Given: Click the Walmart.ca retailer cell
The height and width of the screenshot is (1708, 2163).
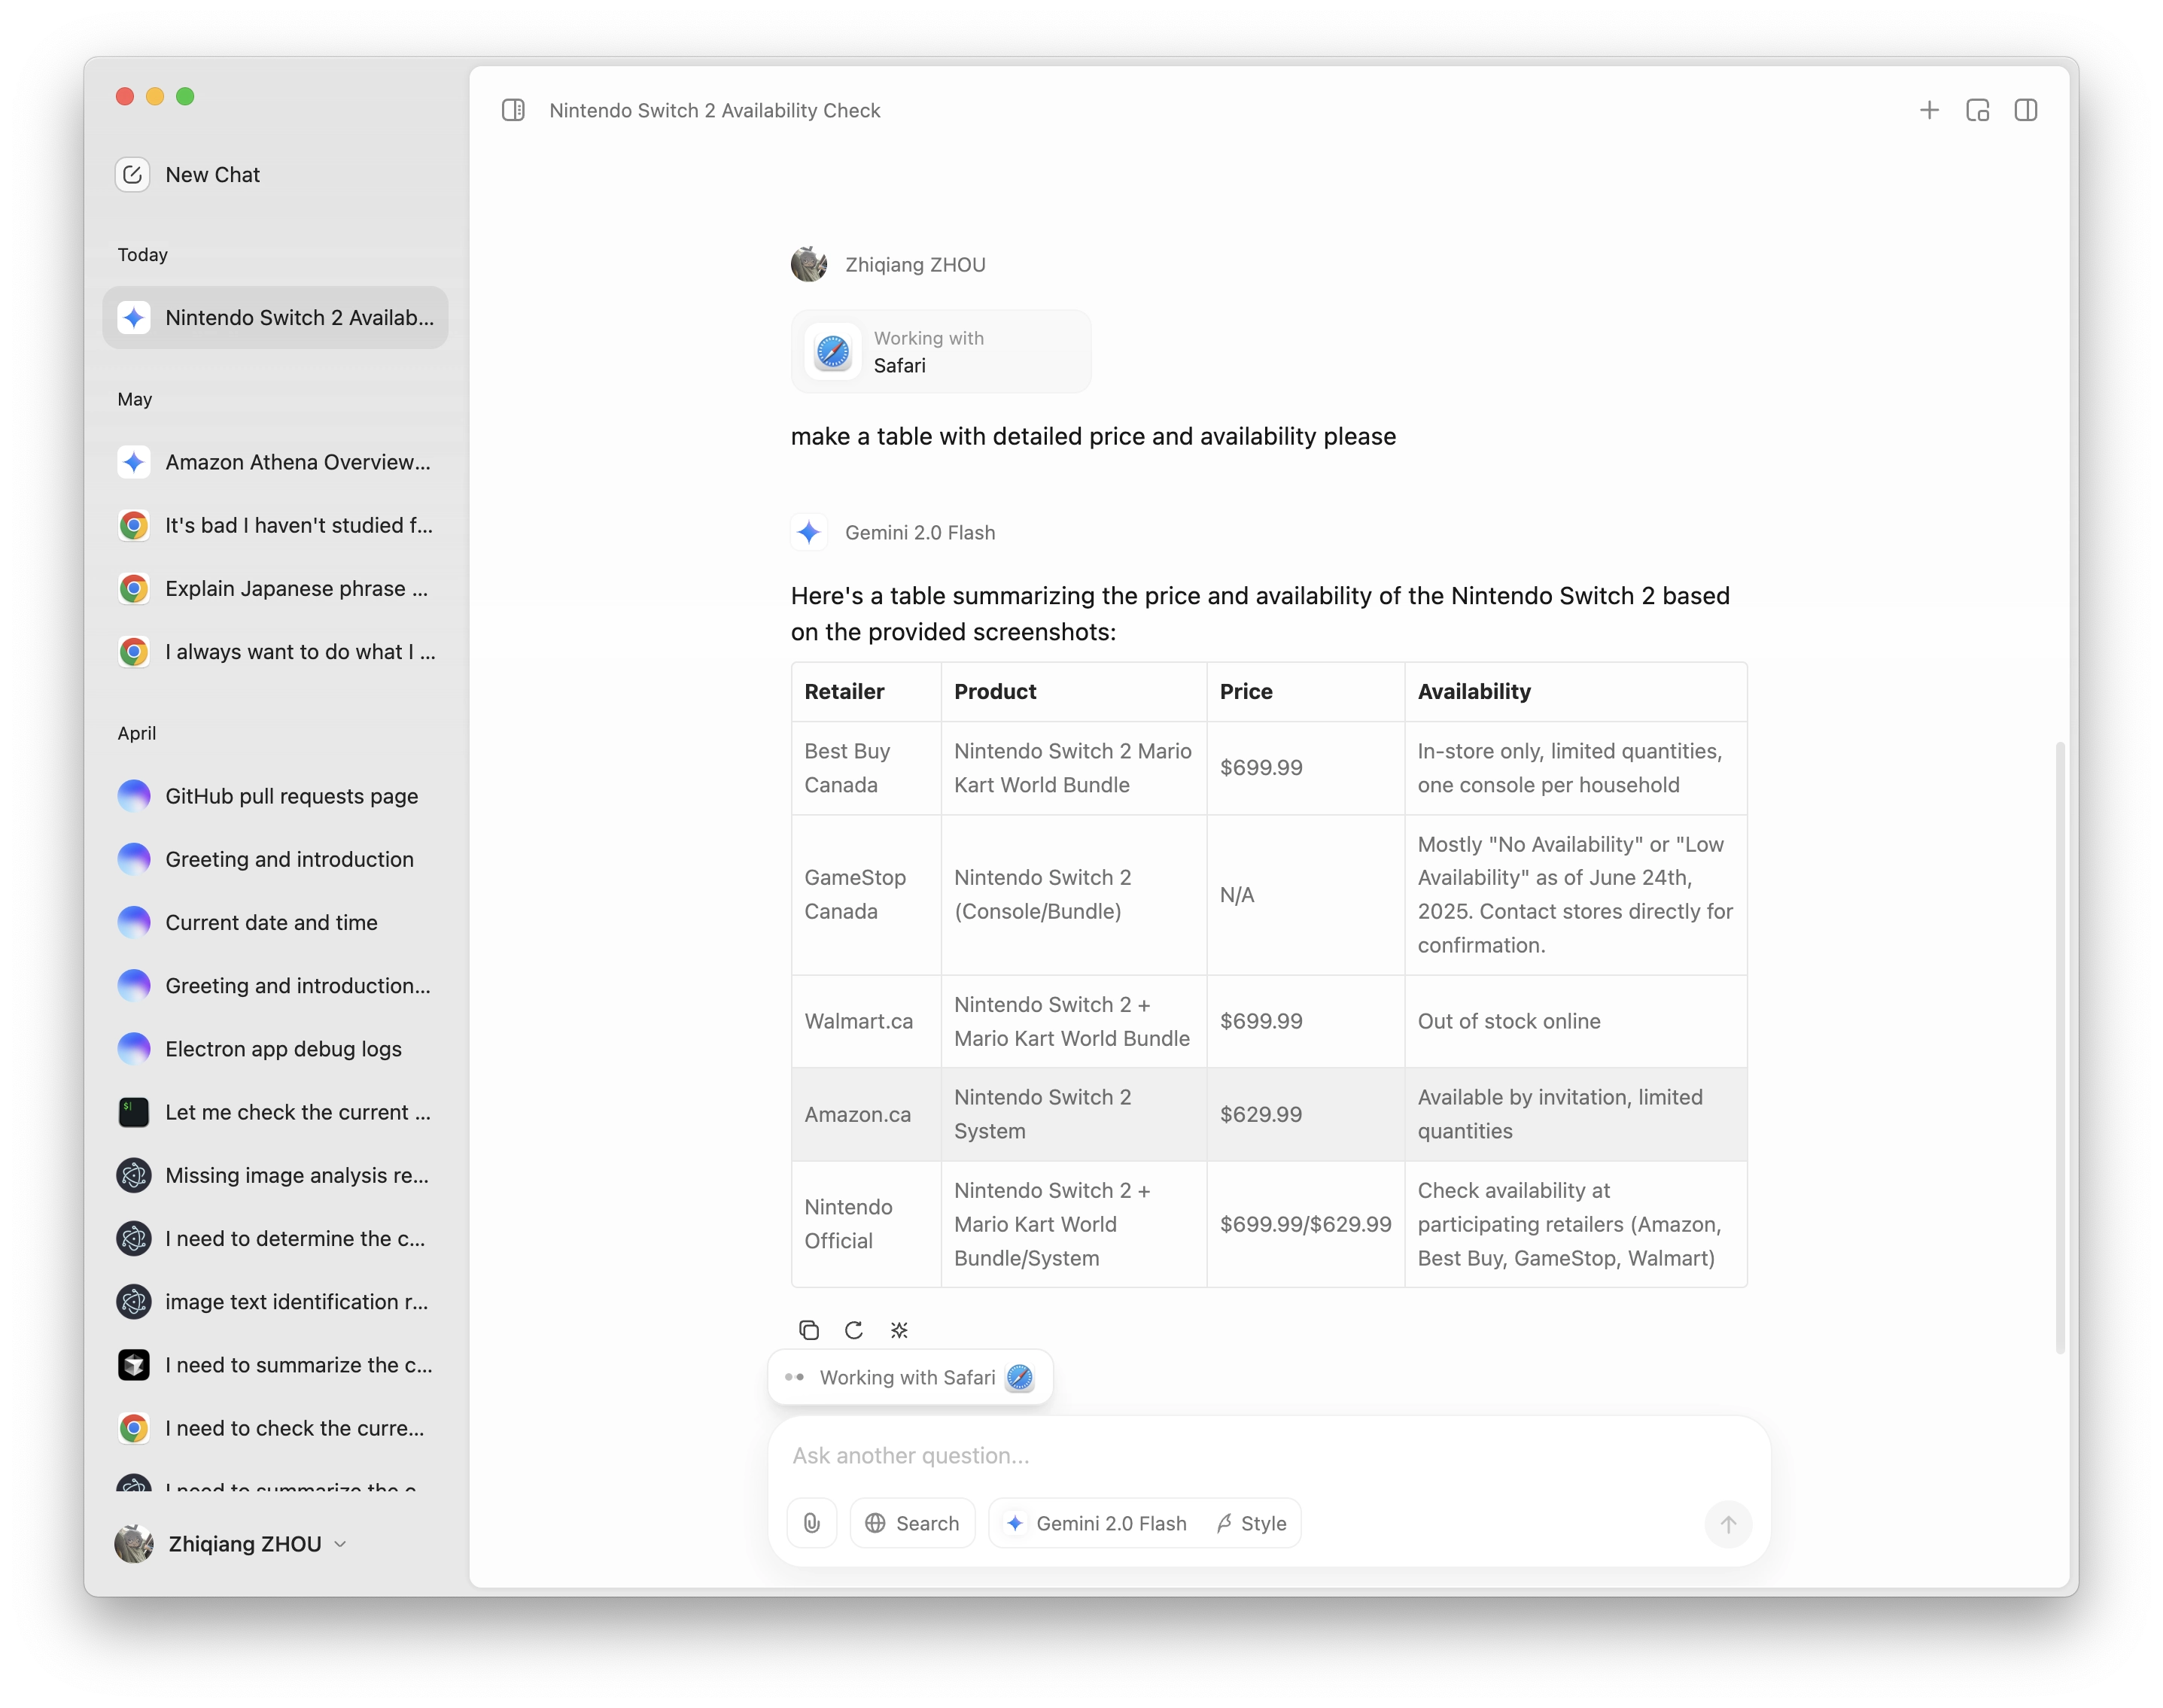Looking at the screenshot, I should coord(866,1021).
